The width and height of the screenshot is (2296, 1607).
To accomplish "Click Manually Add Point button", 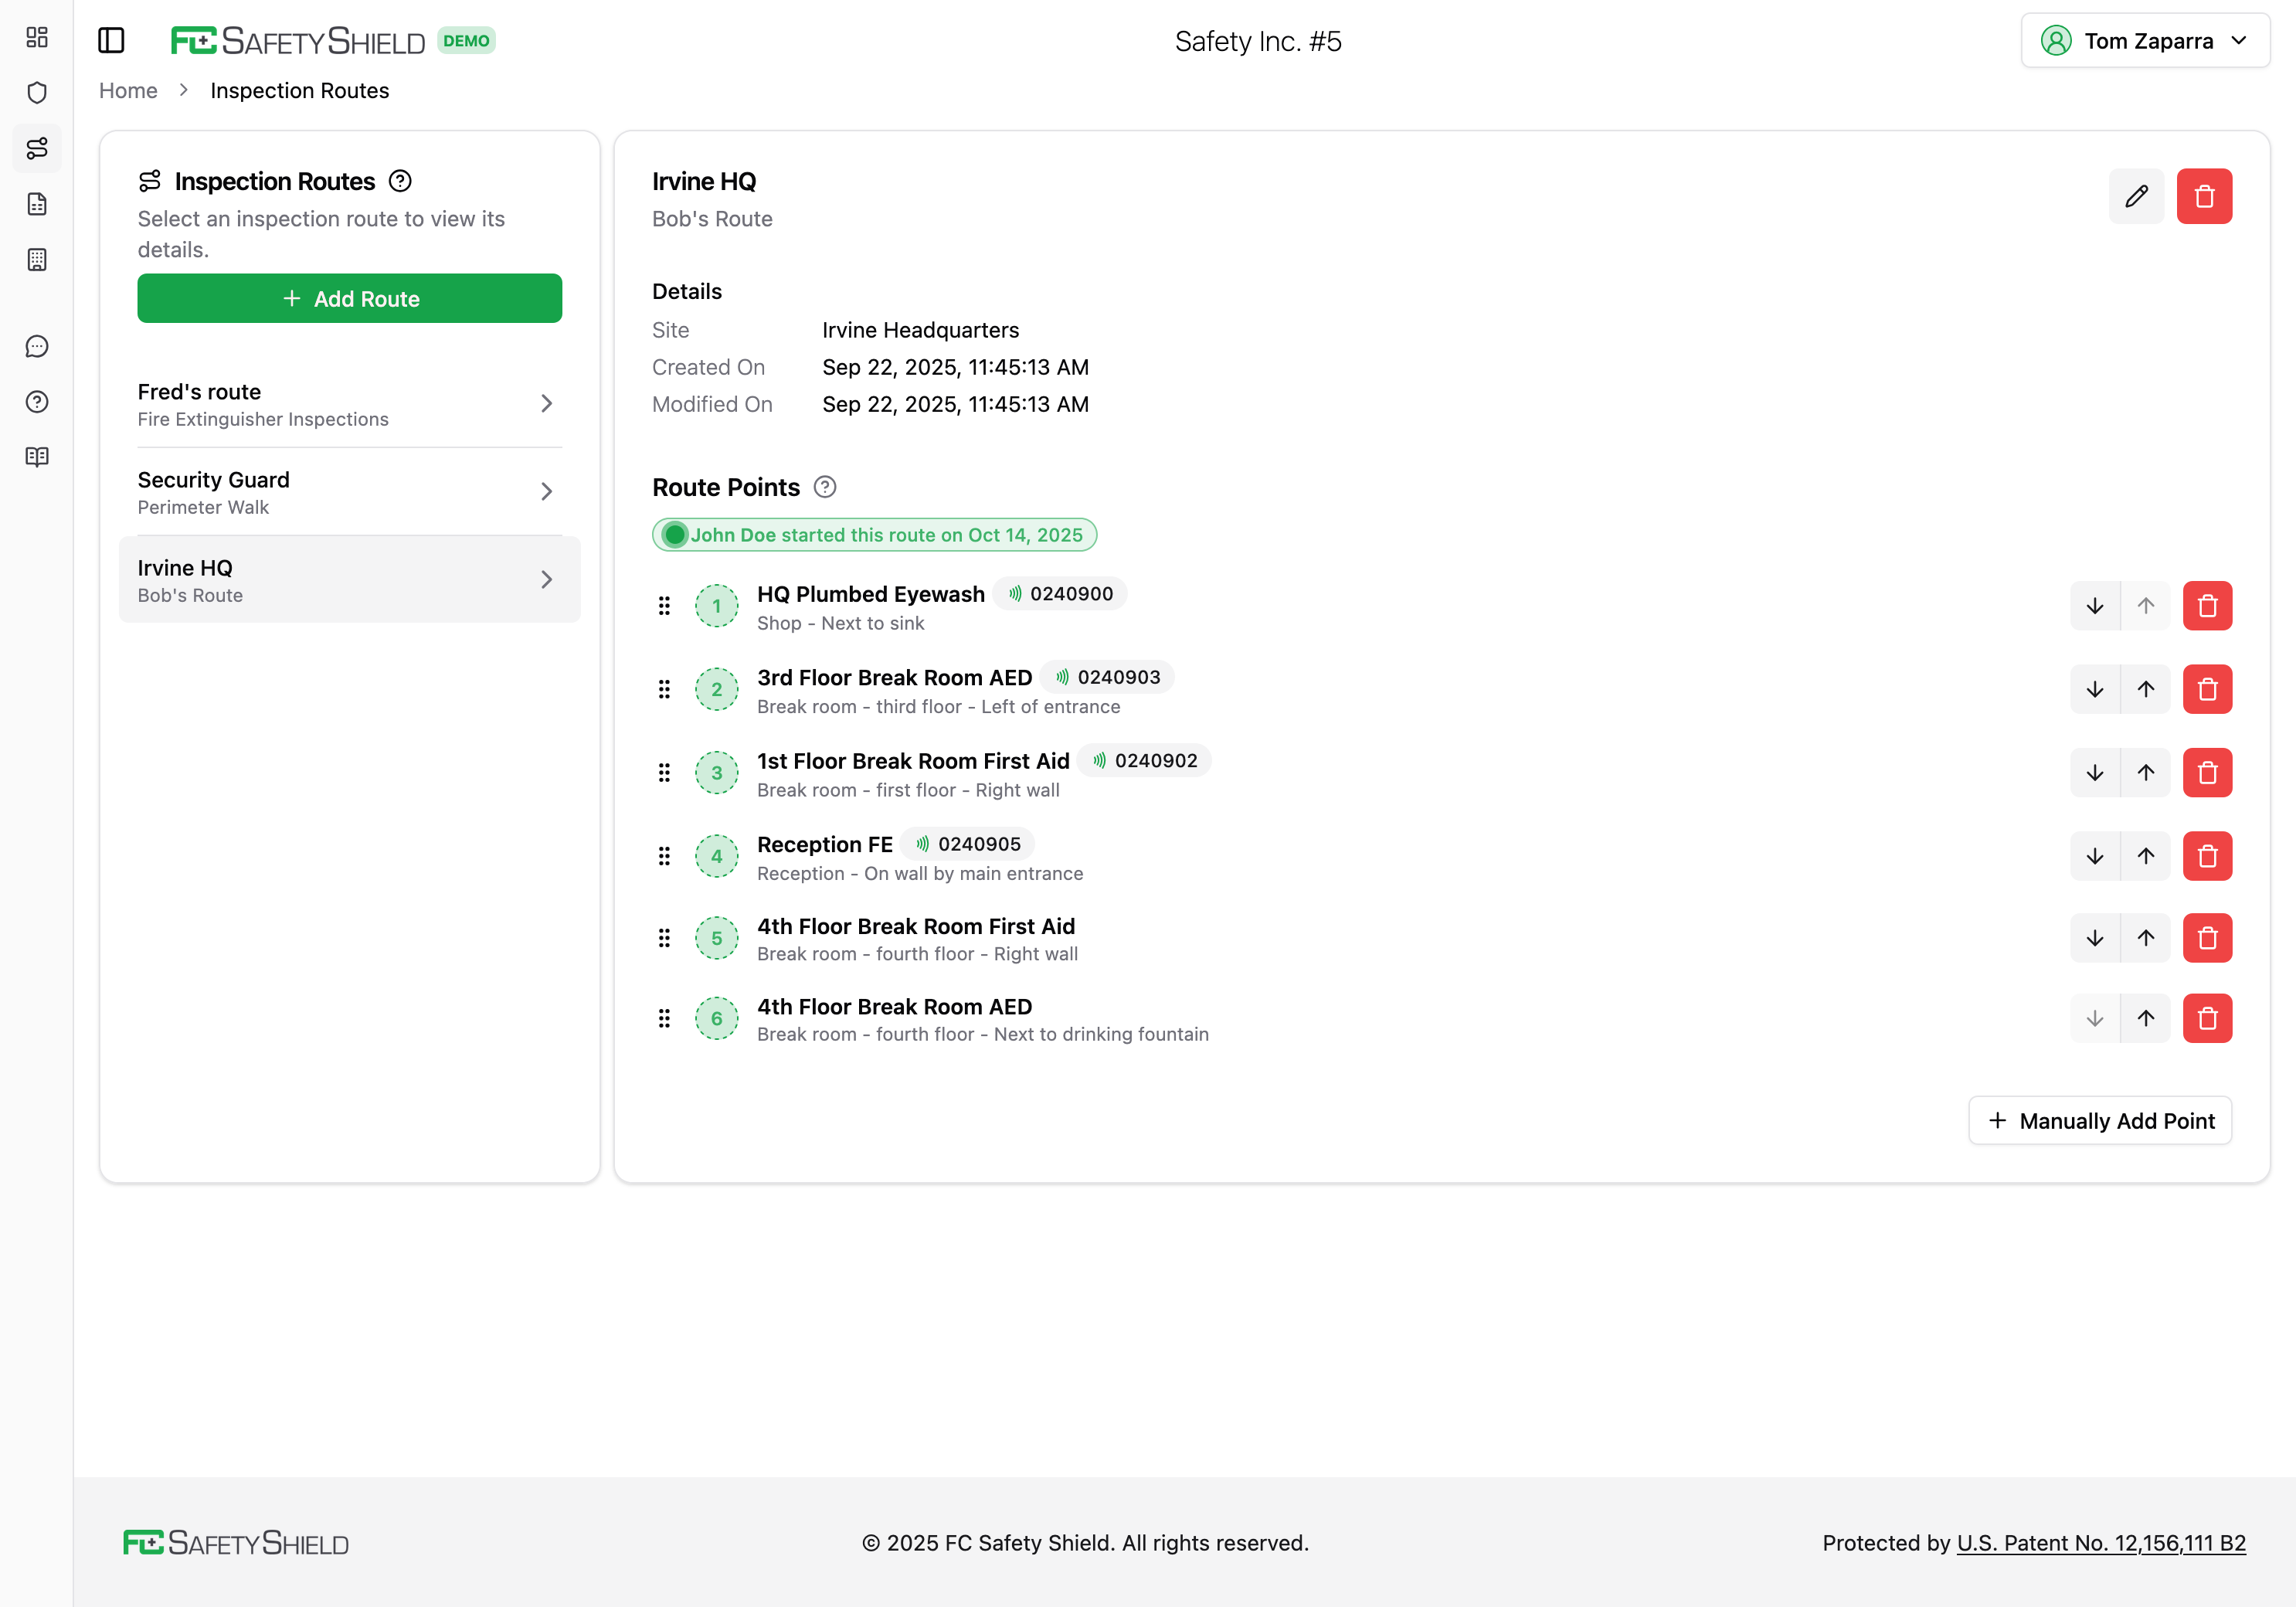I will [x=2099, y=1121].
